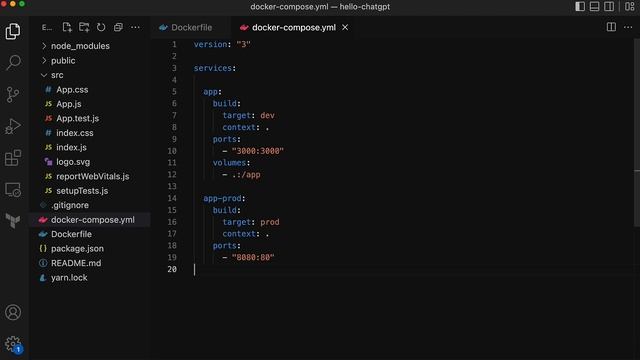This screenshot has width=640, height=360.
Task: Open App.test.js in the file tree
Action: click(78, 118)
